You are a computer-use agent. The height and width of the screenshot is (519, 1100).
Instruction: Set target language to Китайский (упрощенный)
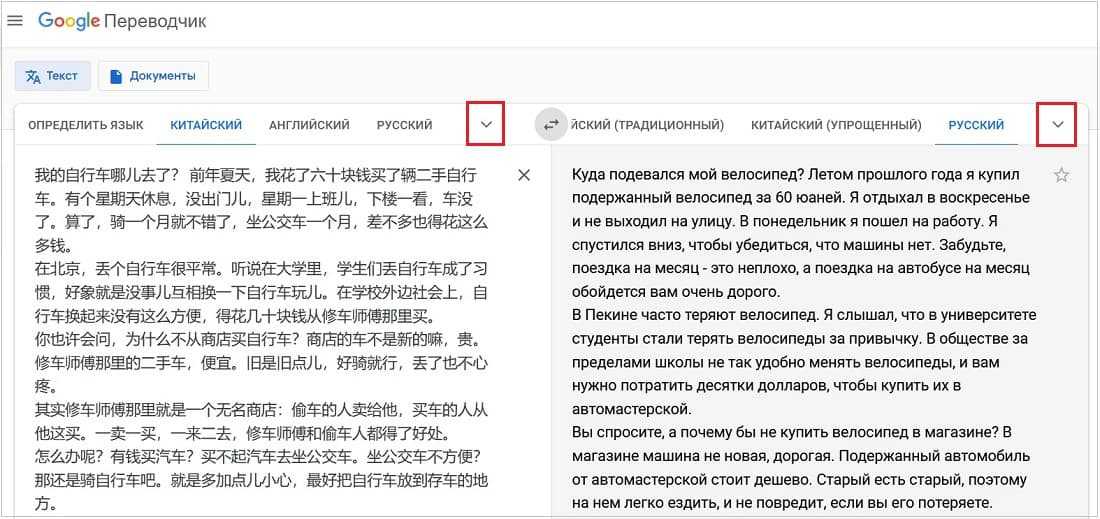835,125
